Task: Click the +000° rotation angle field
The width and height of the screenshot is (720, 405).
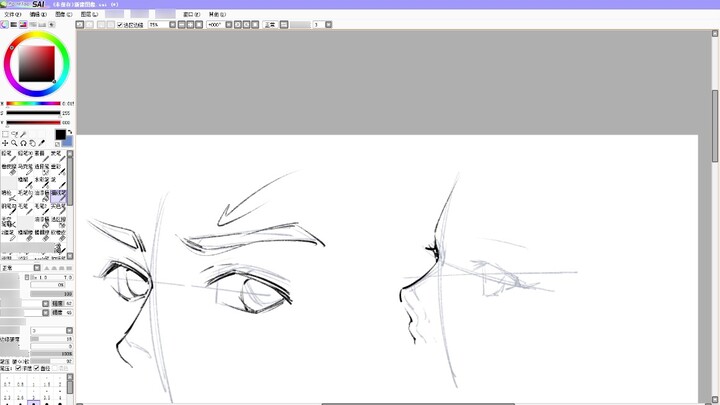Action: (x=215, y=24)
